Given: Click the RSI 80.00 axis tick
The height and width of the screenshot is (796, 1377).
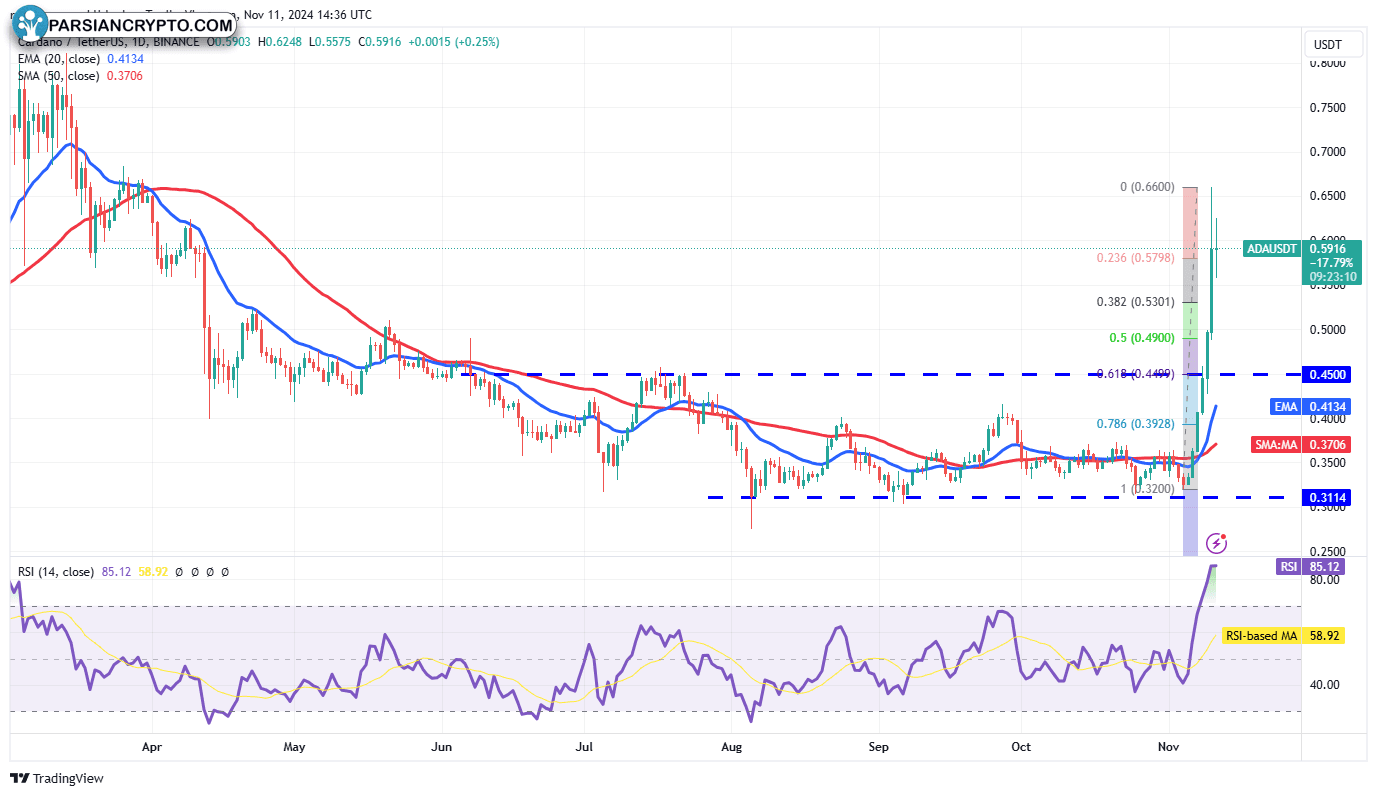Looking at the screenshot, I should point(1325,580).
